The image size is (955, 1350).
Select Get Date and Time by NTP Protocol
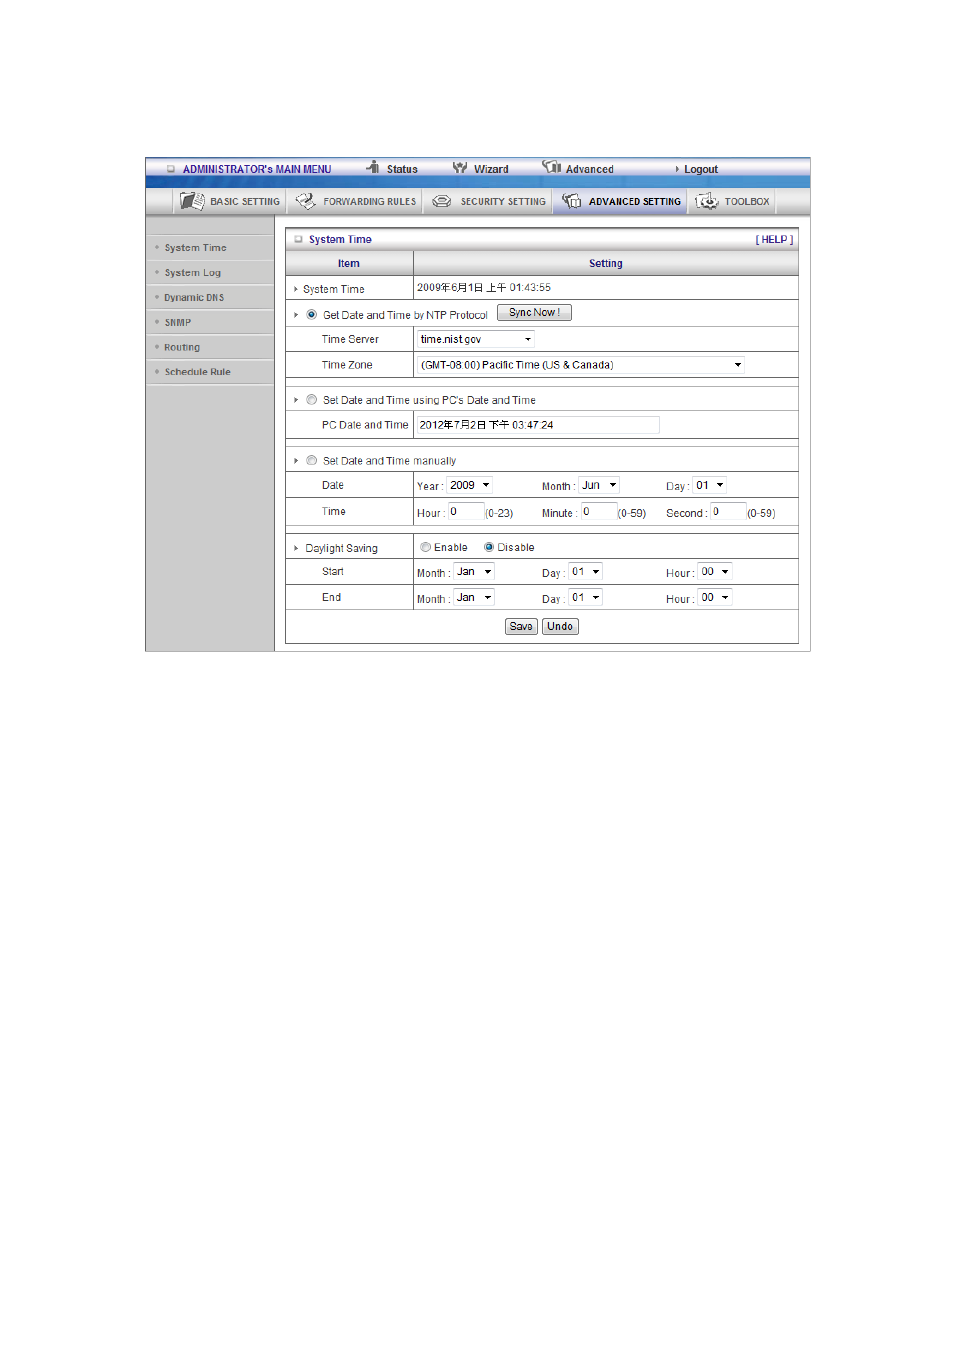click(312, 314)
